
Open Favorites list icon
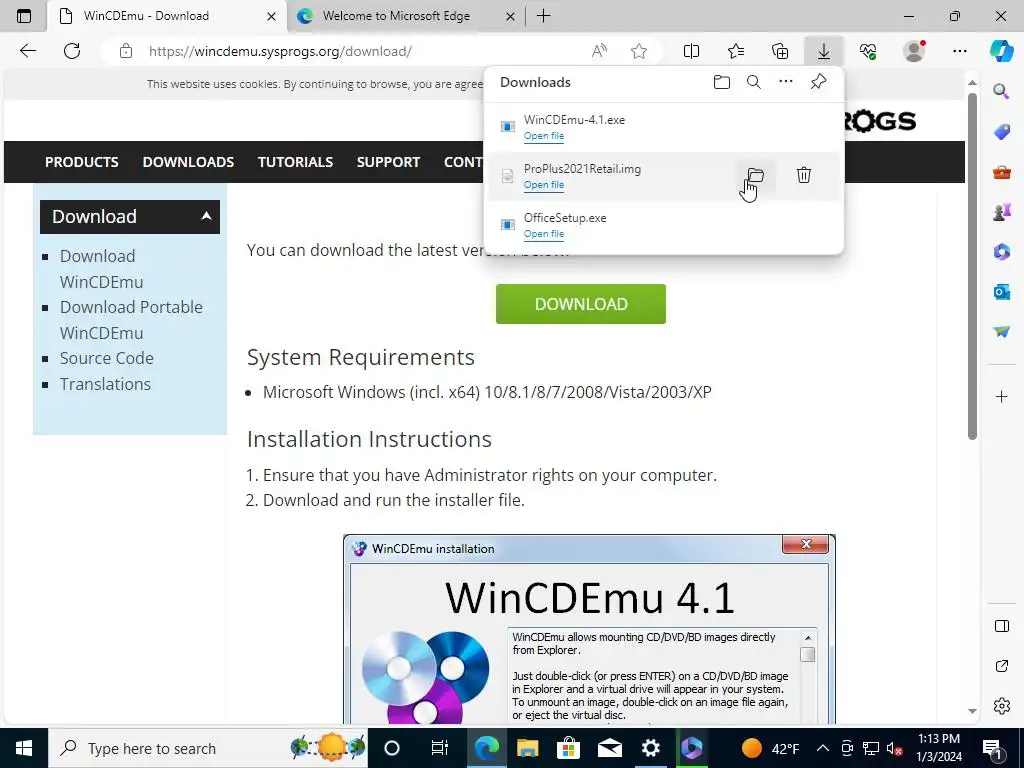click(x=736, y=51)
